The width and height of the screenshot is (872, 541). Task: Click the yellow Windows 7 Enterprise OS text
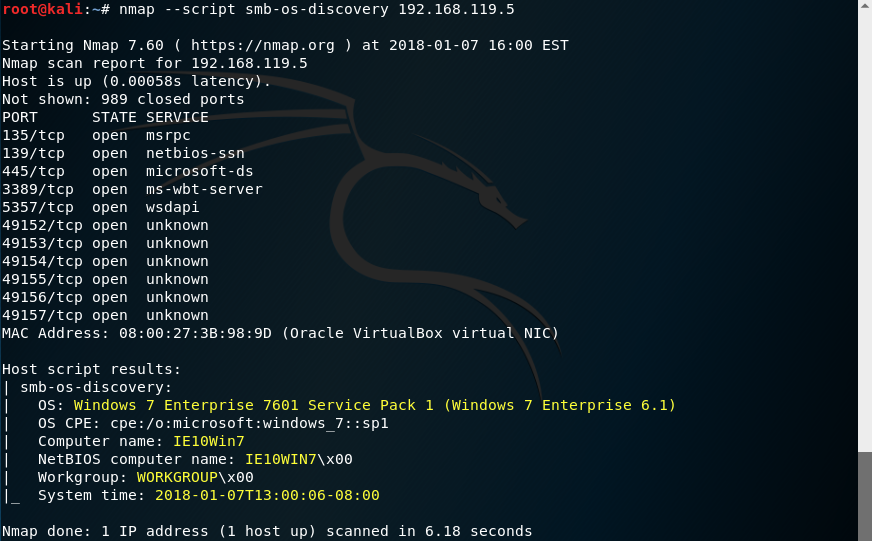coord(374,405)
